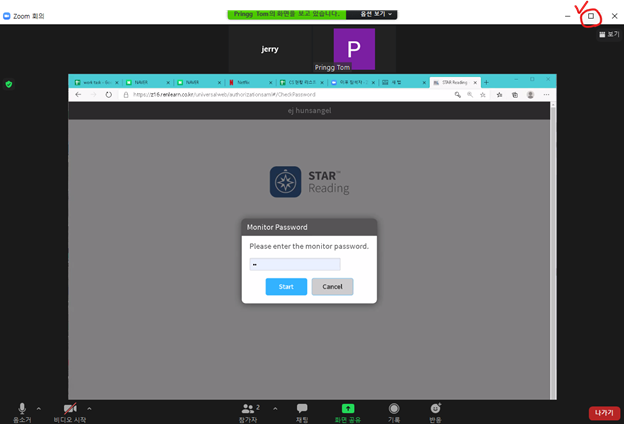Open the chat (채팅) panel
This screenshot has width=624, height=424.
click(x=302, y=412)
